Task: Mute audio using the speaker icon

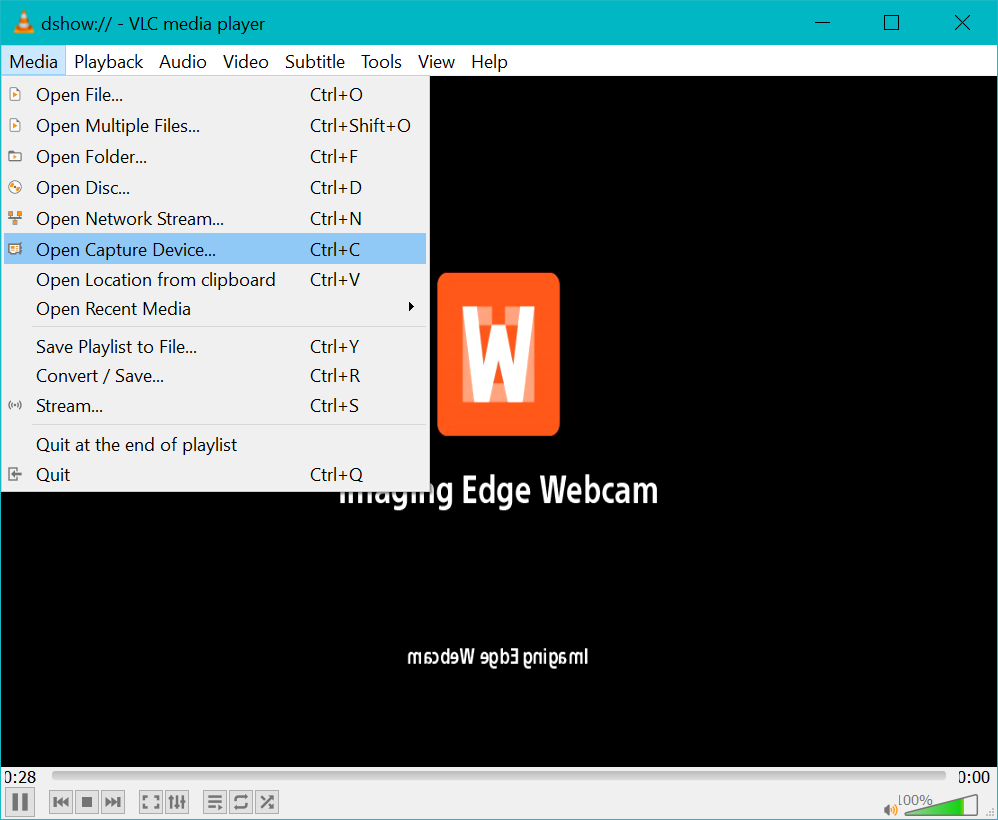Action: pos(890,807)
